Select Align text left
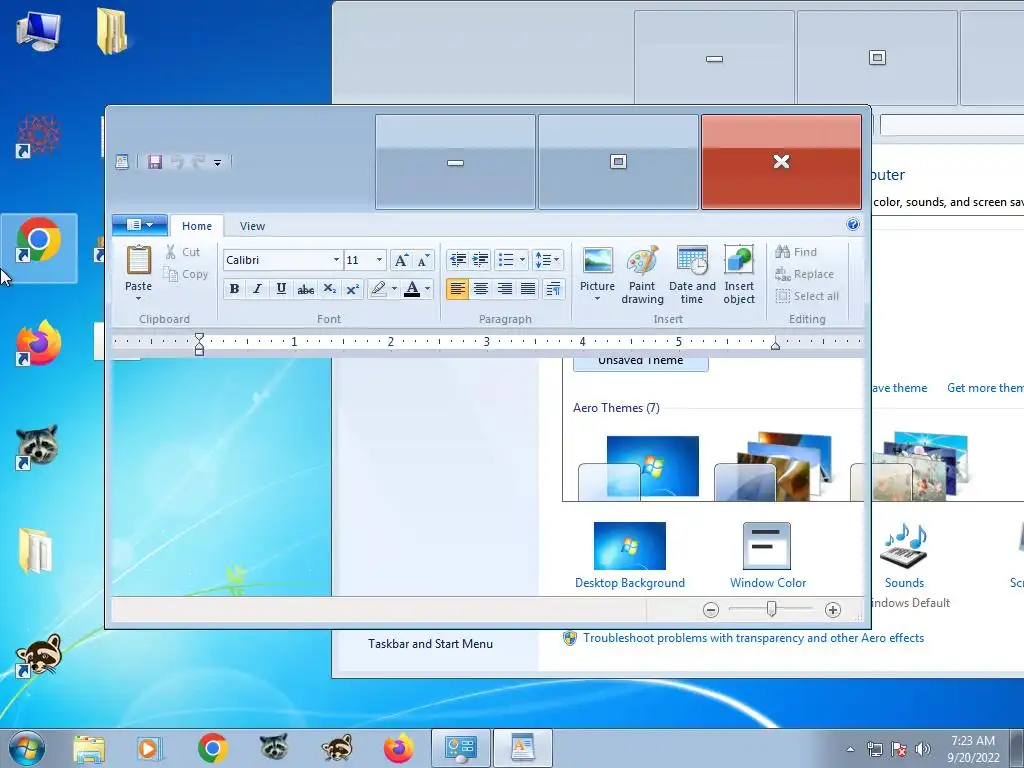Screen dimensions: 1024x768 click(457, 289)
